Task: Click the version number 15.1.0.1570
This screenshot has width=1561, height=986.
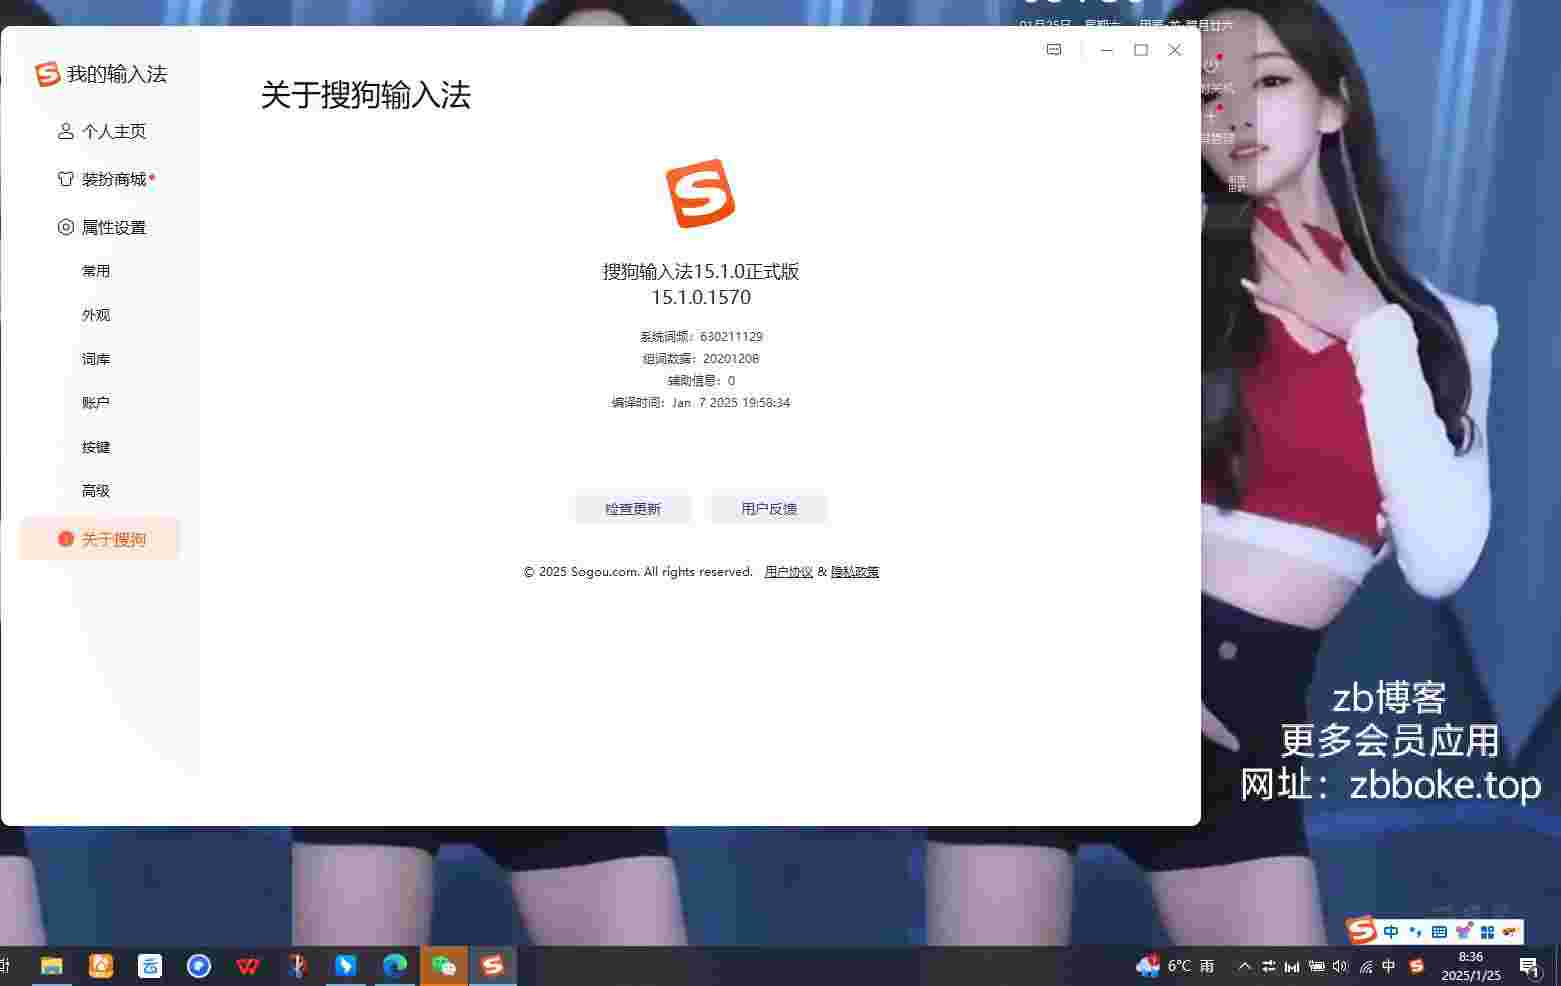Action: point(701,297)
